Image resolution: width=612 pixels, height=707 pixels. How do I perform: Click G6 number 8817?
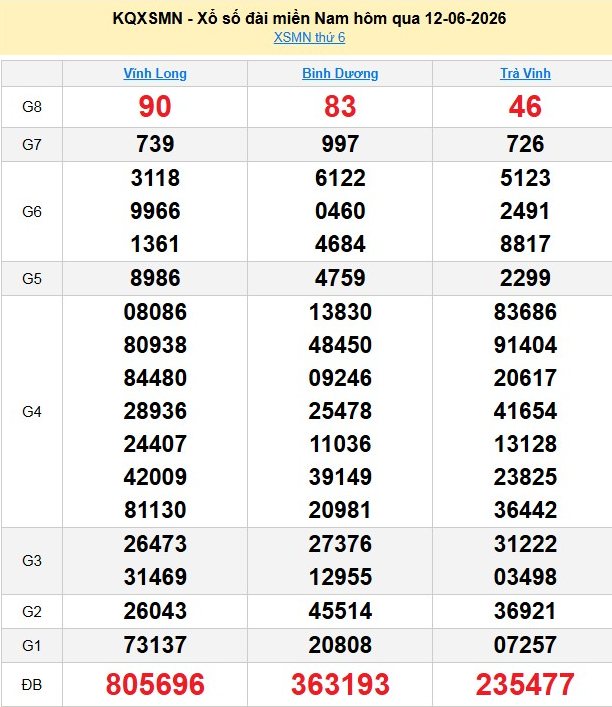525,244
